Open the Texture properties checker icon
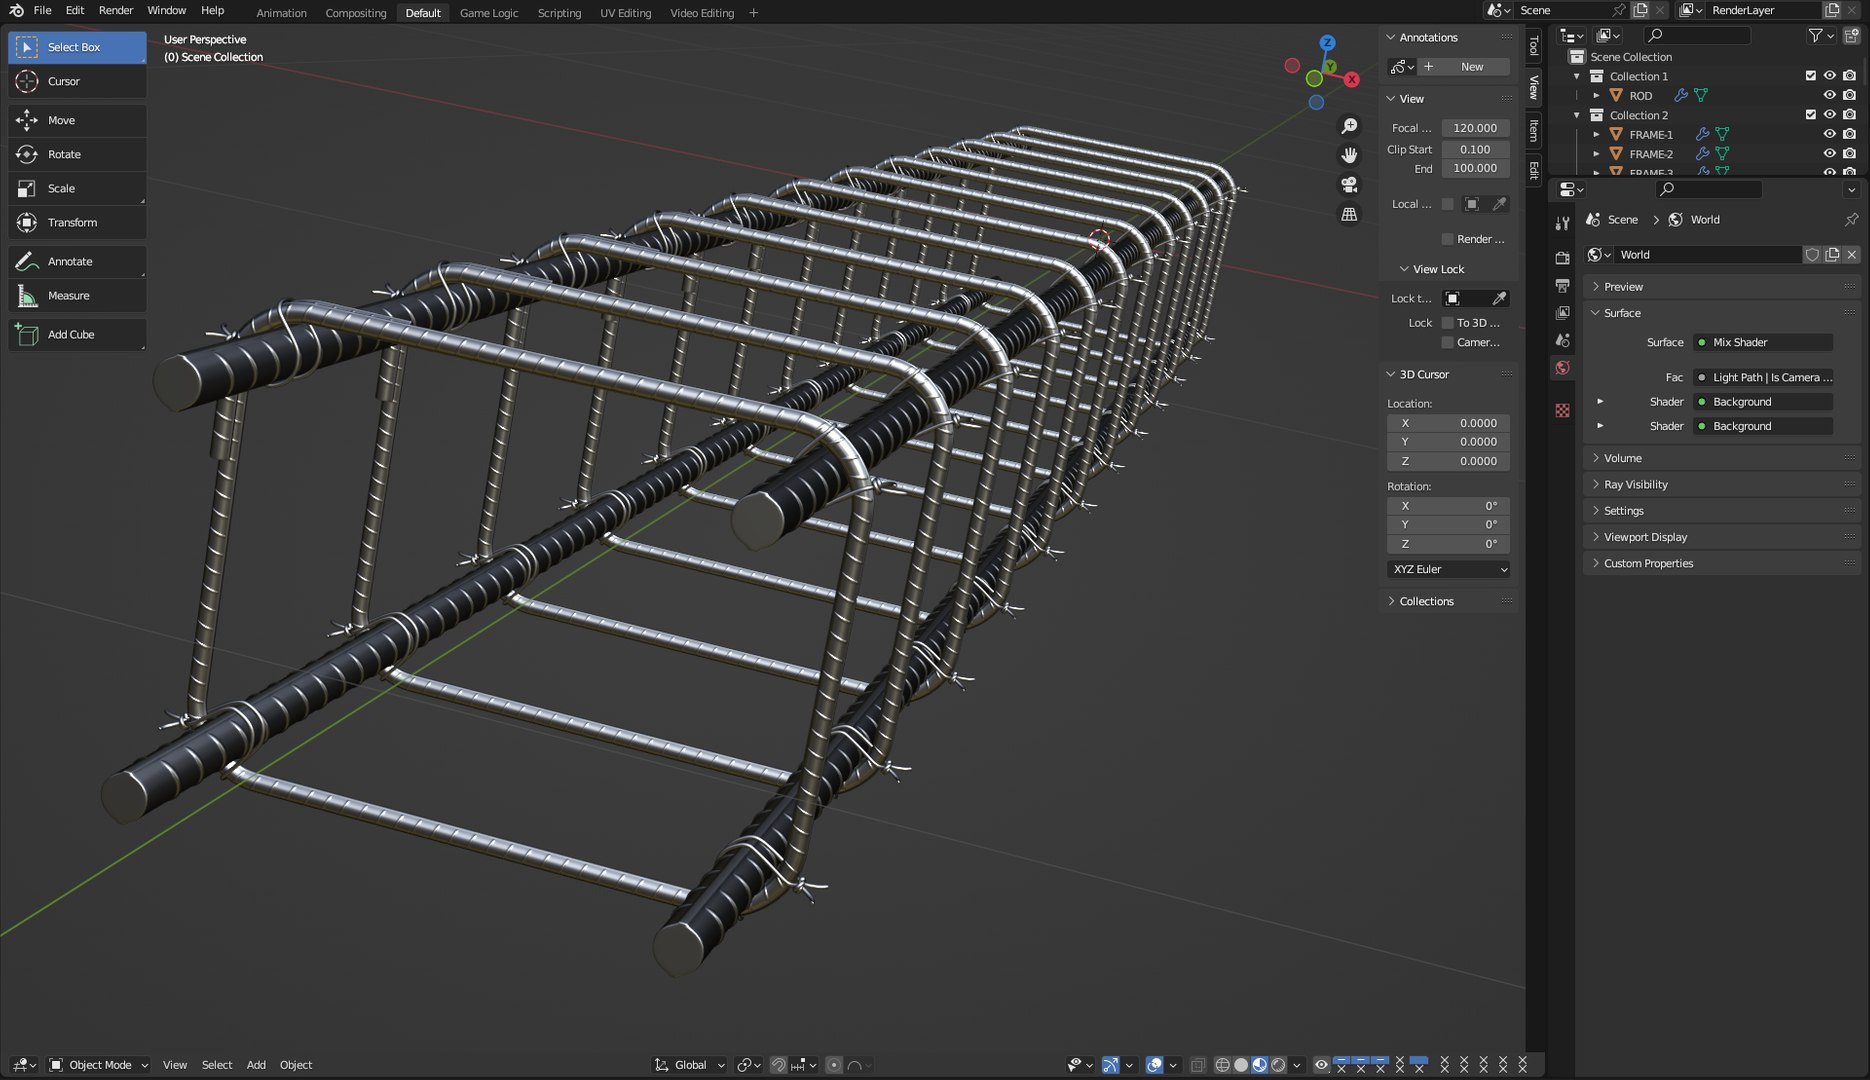 pyautogui.click(x=1562, y=411)
